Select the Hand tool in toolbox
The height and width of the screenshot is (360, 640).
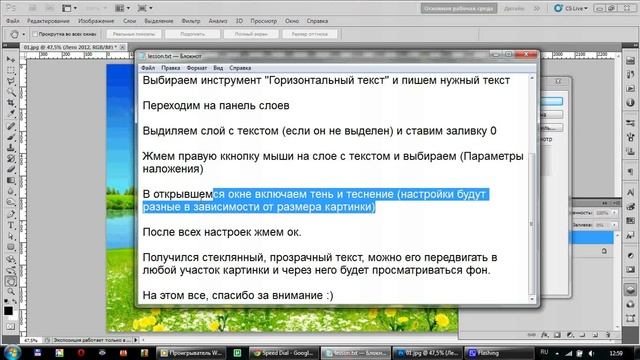pos(11,281)
